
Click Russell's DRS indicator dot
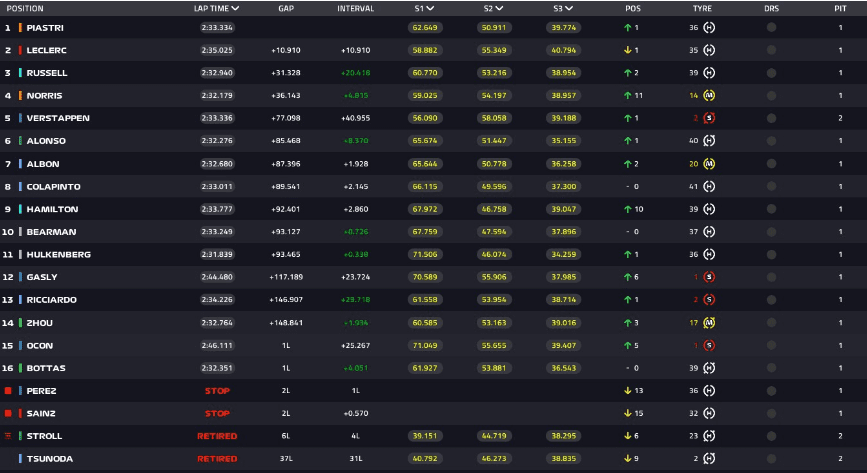tap(771, 73)
